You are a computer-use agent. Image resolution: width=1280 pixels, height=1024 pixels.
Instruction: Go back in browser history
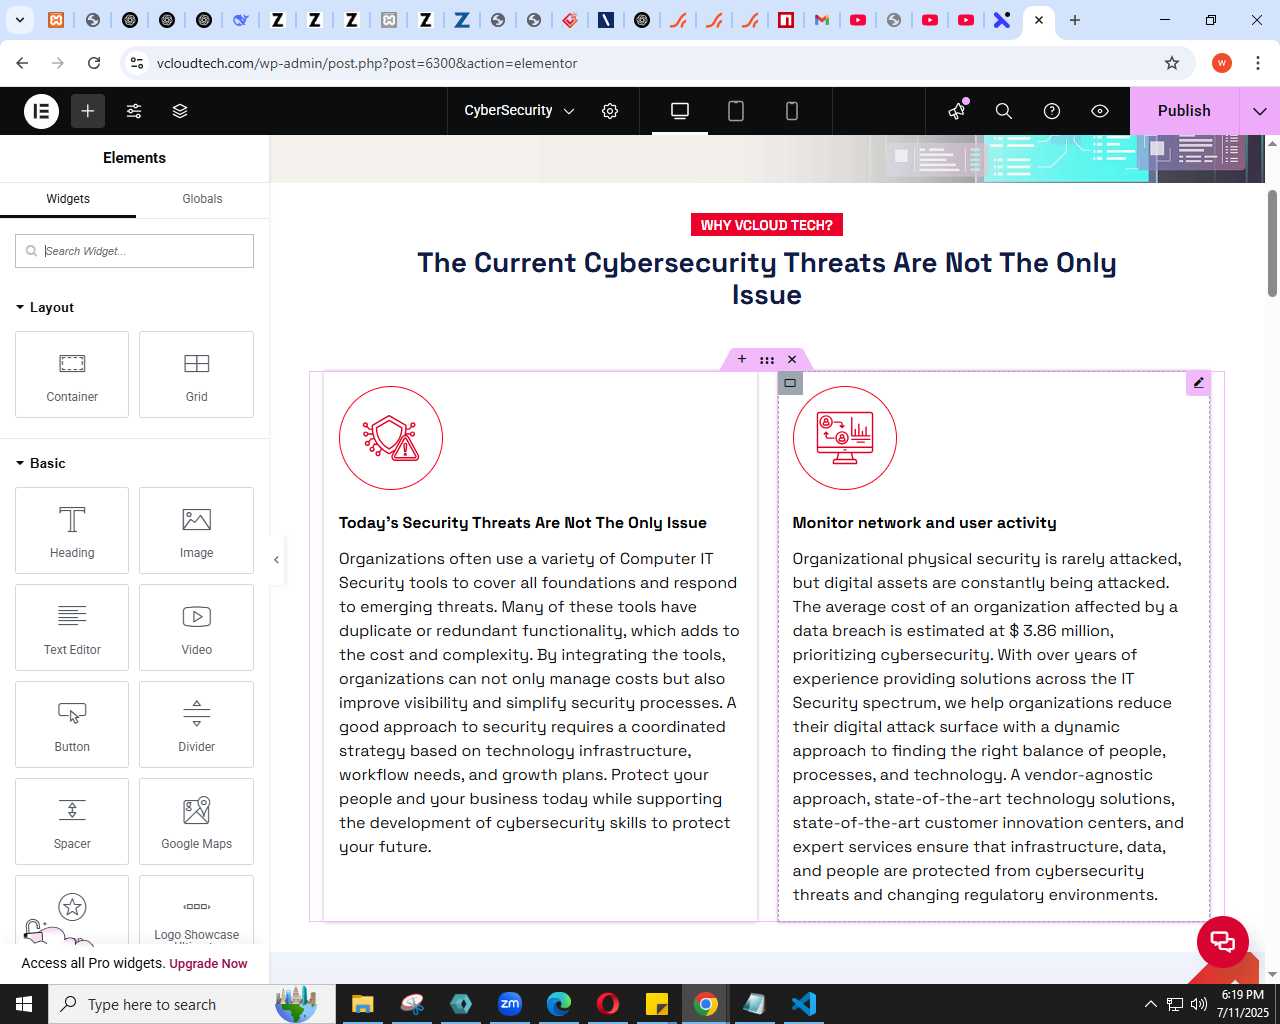(x=22, y=63)
